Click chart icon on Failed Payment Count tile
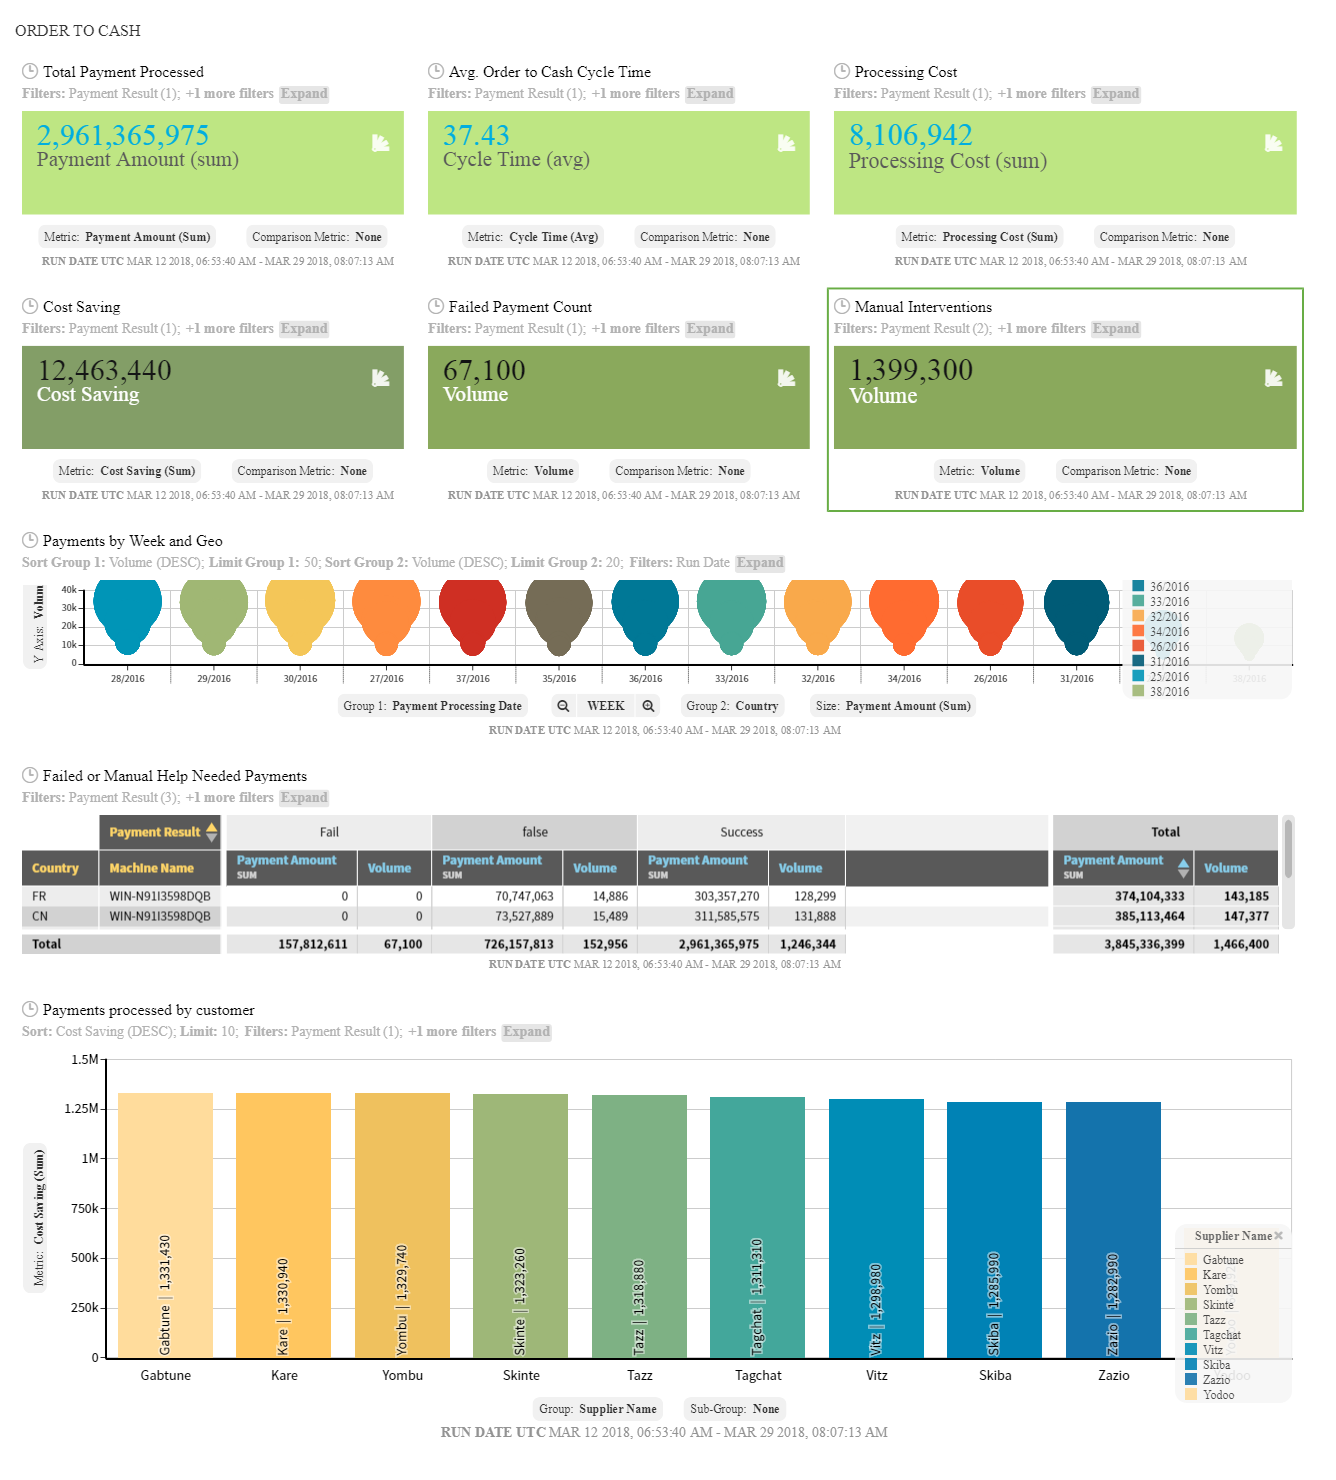Image resolution: width=1336 pixels, height=1480 pixels. [x=787, y=378]
